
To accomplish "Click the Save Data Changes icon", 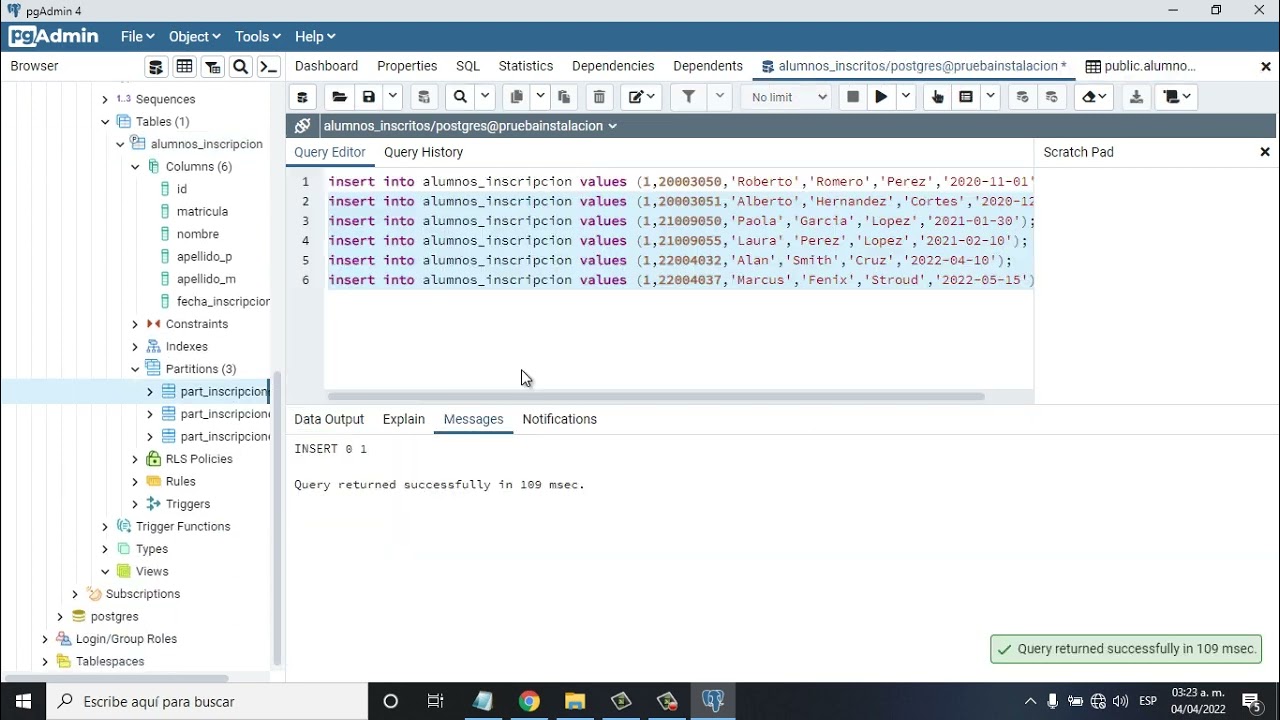I will click(x=424, y=97).
